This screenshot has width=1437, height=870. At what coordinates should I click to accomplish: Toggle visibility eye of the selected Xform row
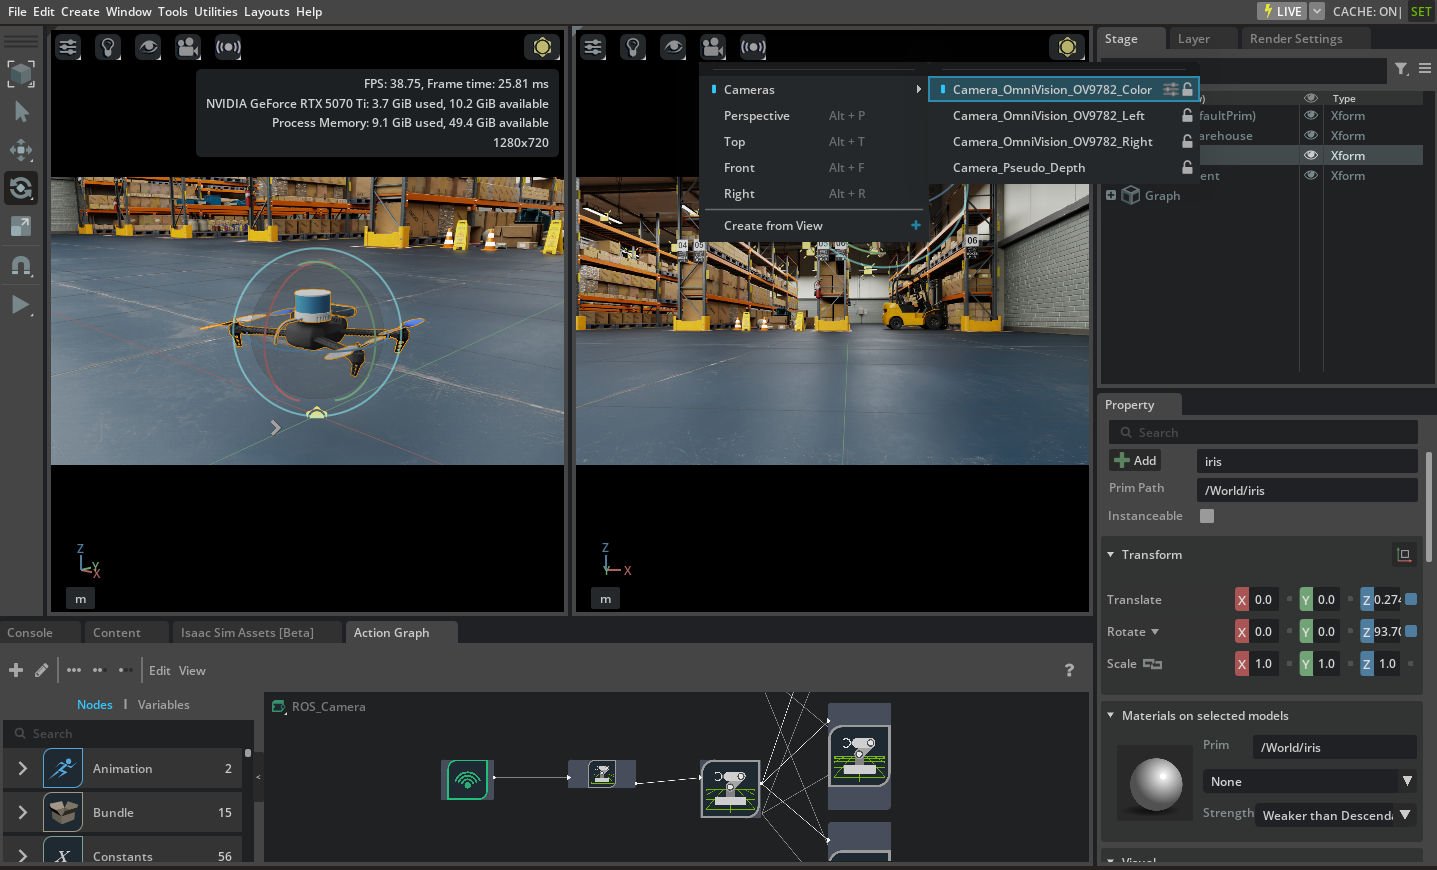coord(1310,155)
